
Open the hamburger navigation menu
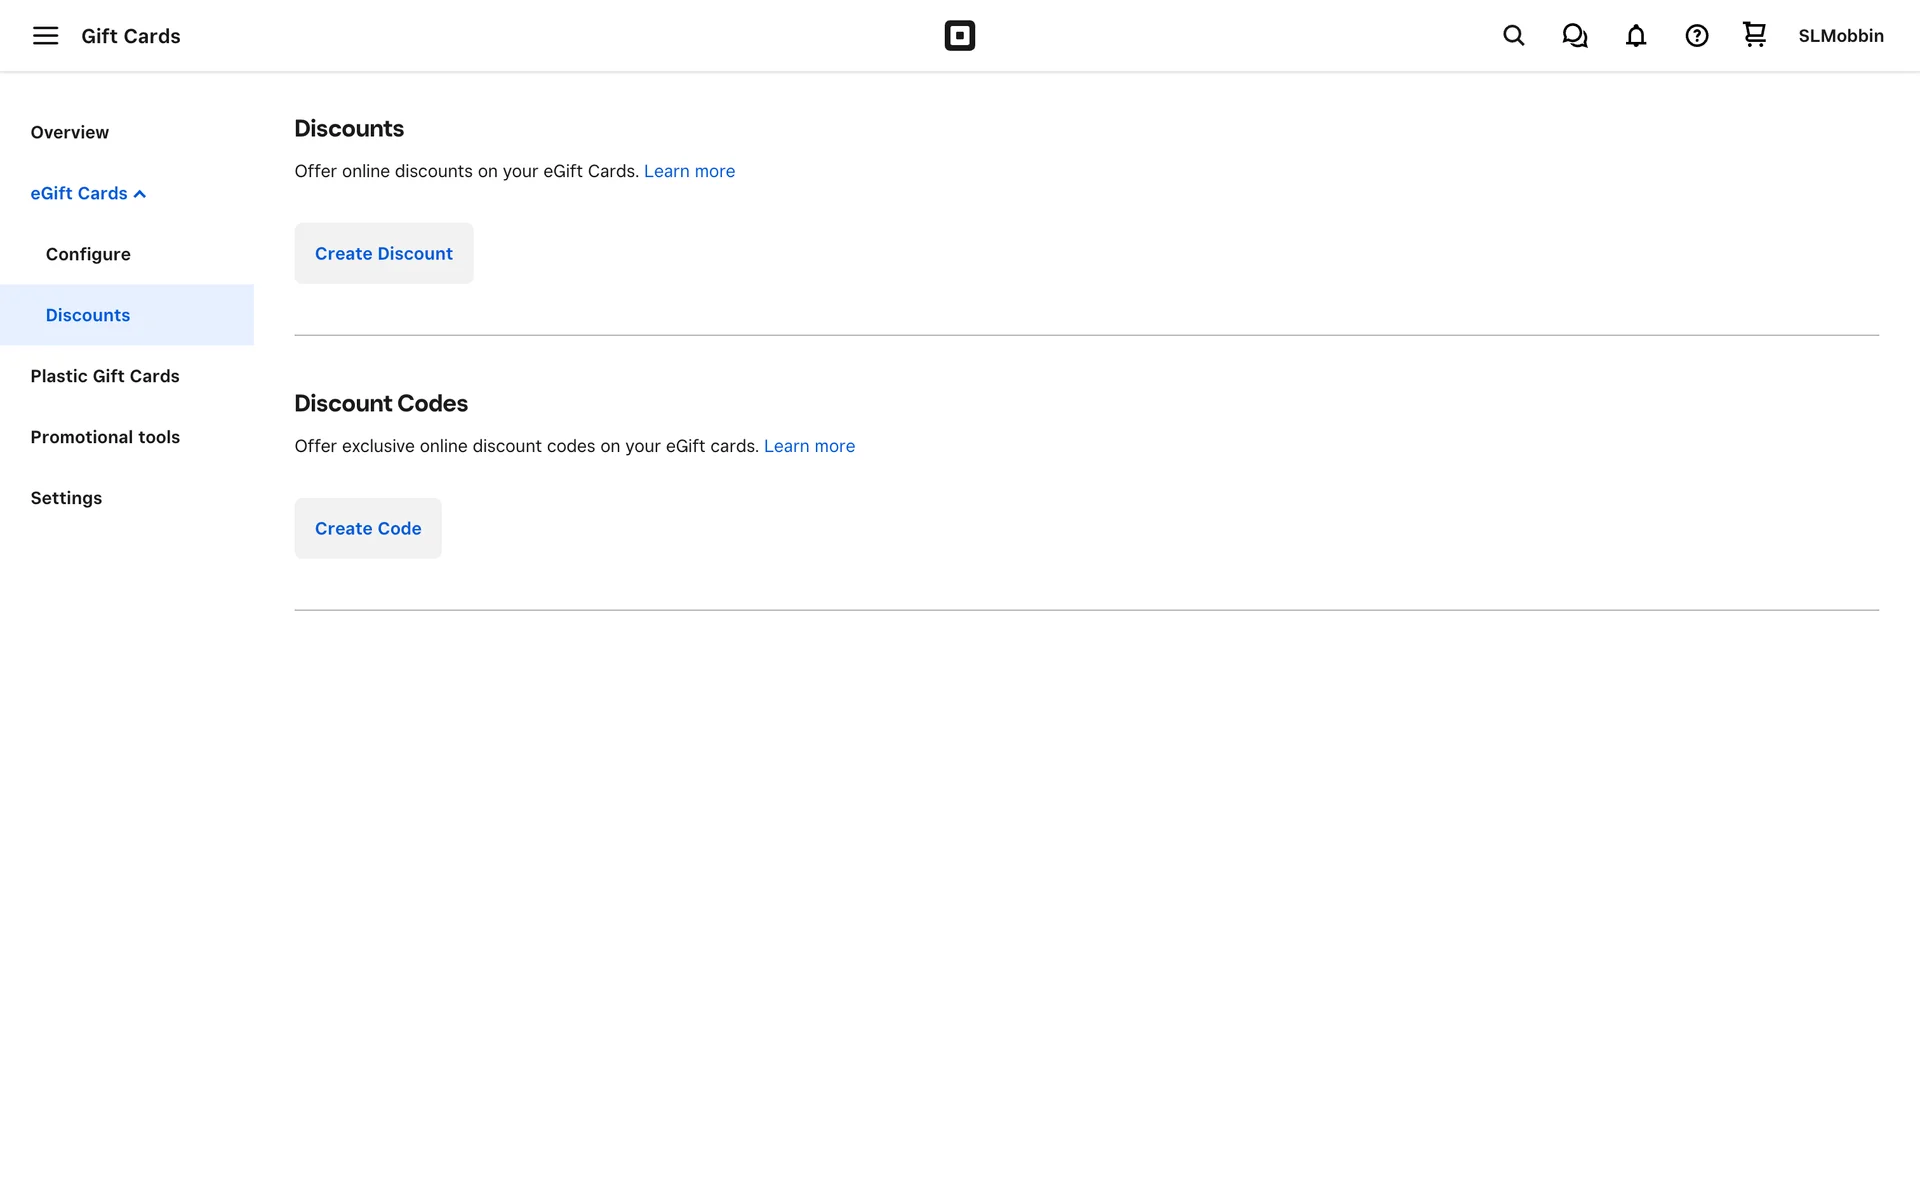point(45,36)
